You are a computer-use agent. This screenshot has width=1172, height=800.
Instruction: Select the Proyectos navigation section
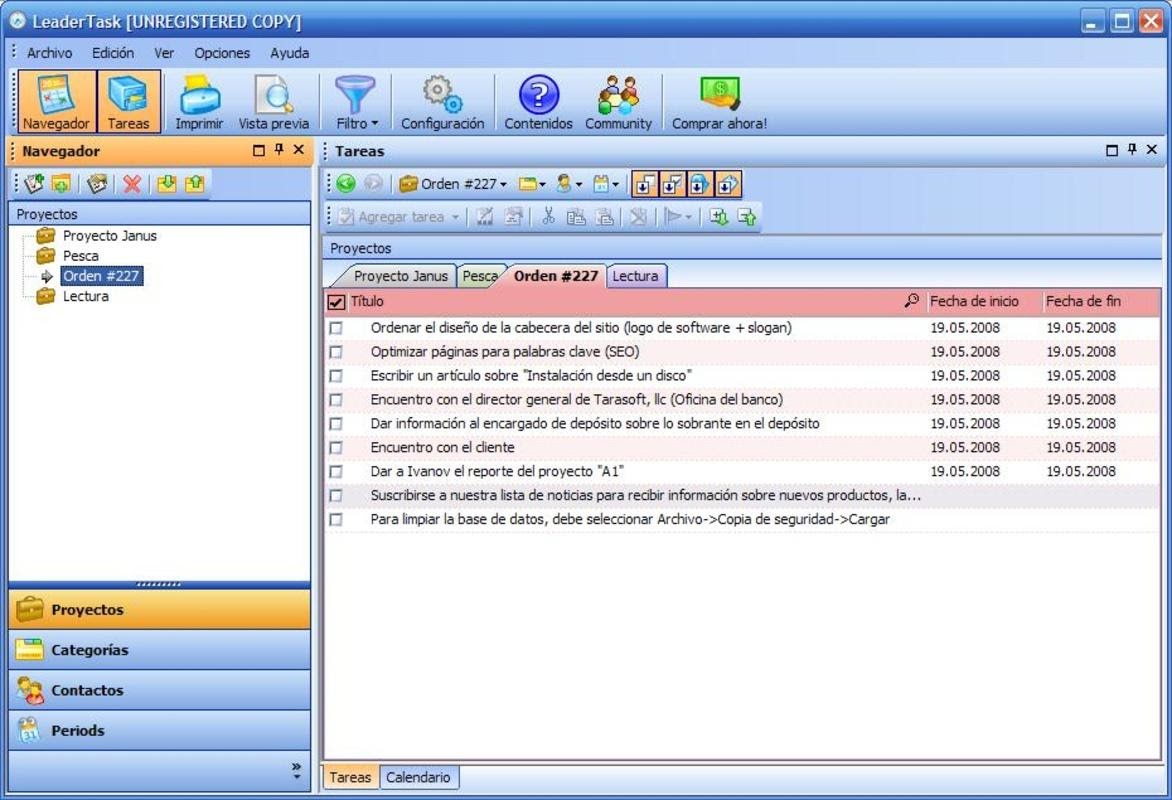coord(159,609)
